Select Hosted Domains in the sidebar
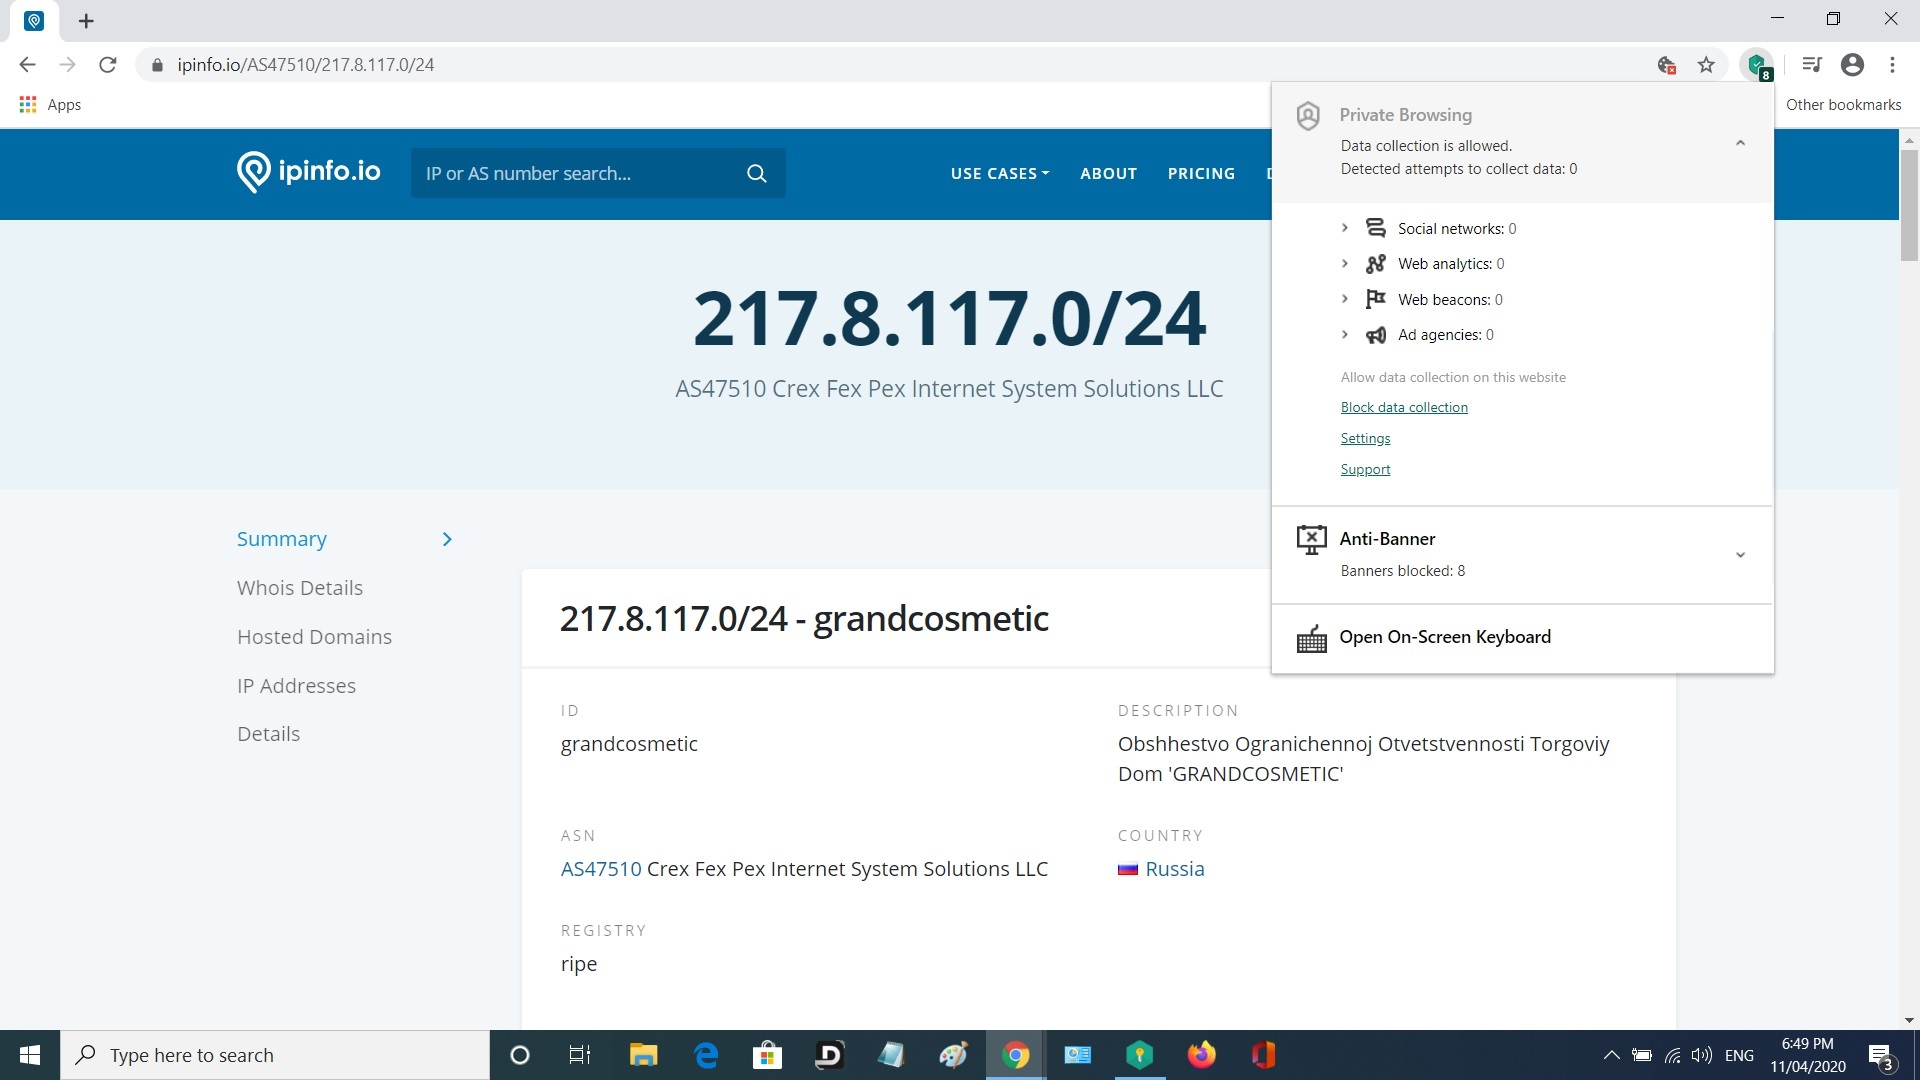The height and width of the screenshot is (1080, 1920). pos(314,637)
